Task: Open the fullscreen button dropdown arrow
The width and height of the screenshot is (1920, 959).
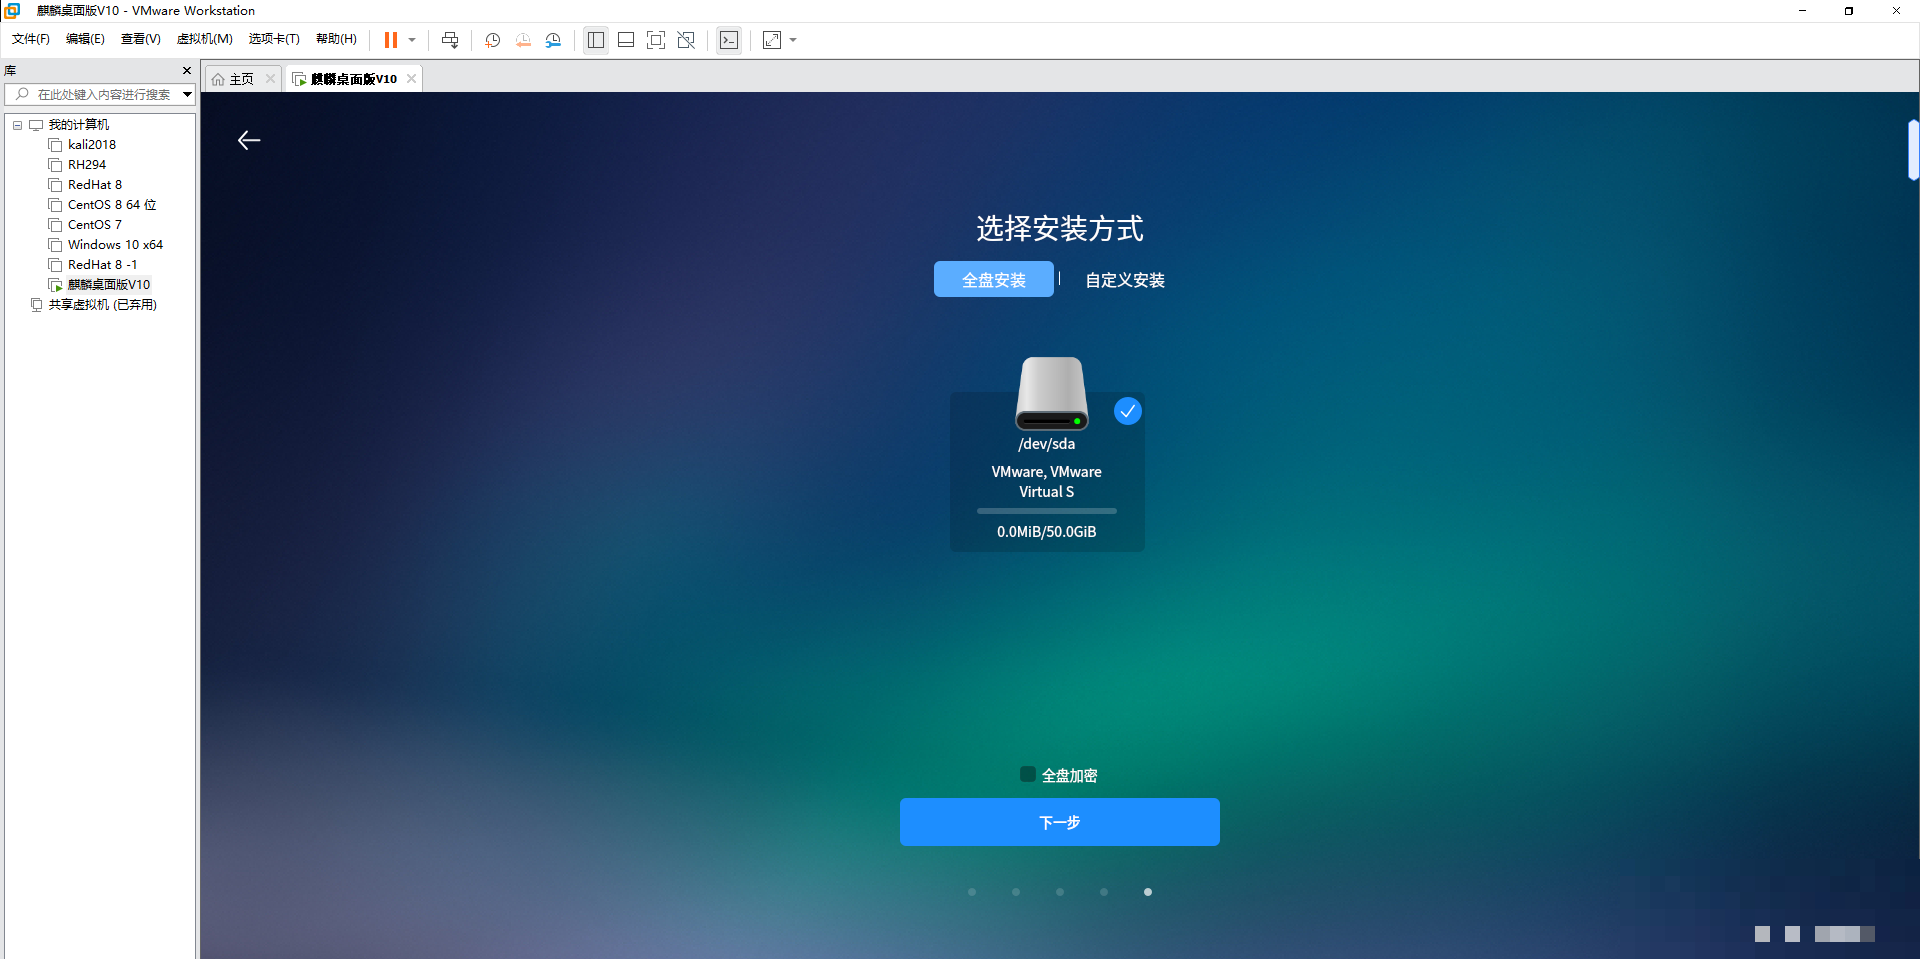Action: (x=792, y=40)
